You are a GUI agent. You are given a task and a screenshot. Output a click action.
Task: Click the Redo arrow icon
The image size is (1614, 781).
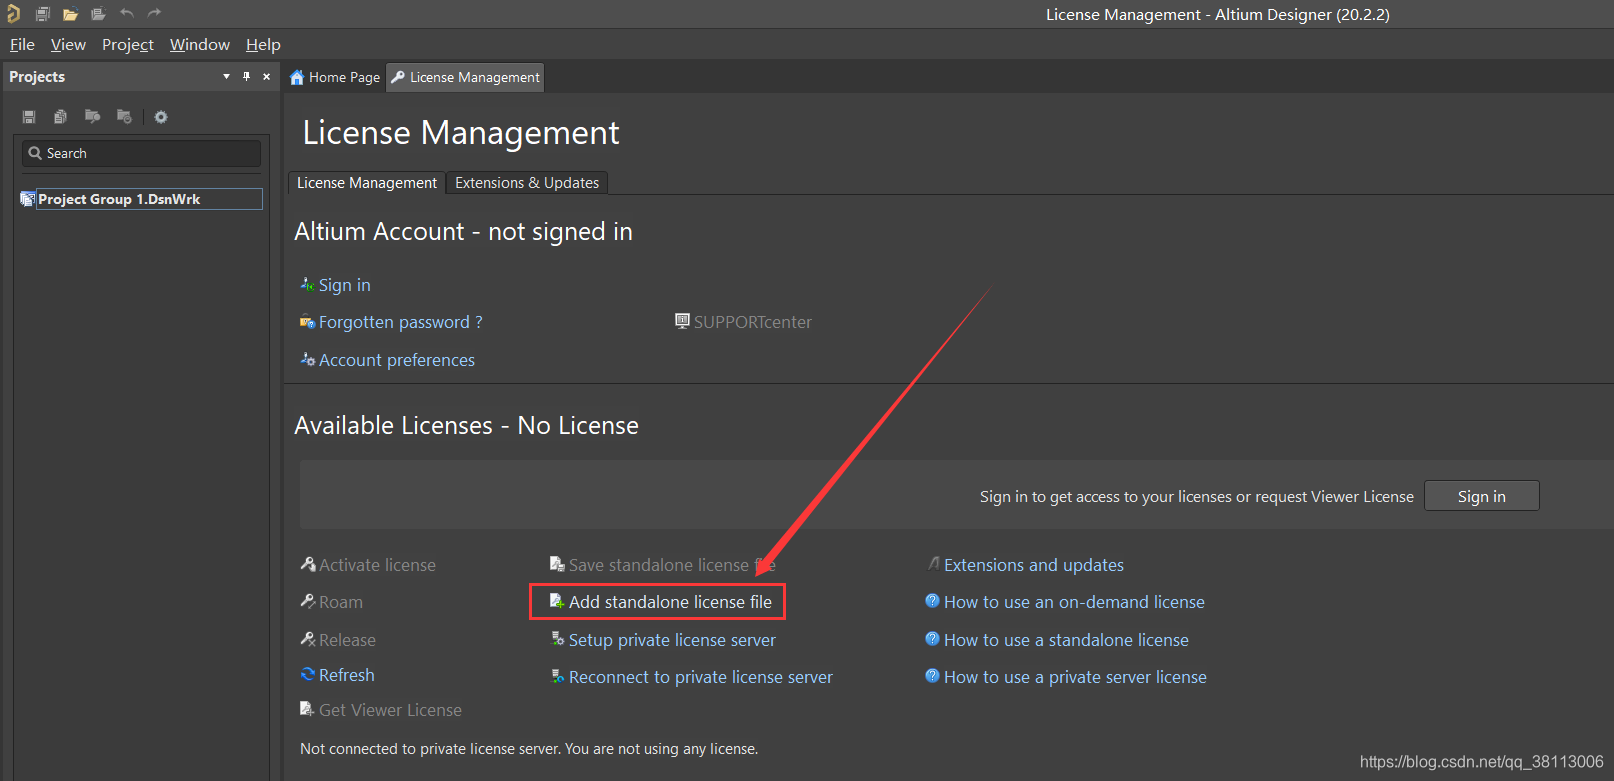[154, 14]
